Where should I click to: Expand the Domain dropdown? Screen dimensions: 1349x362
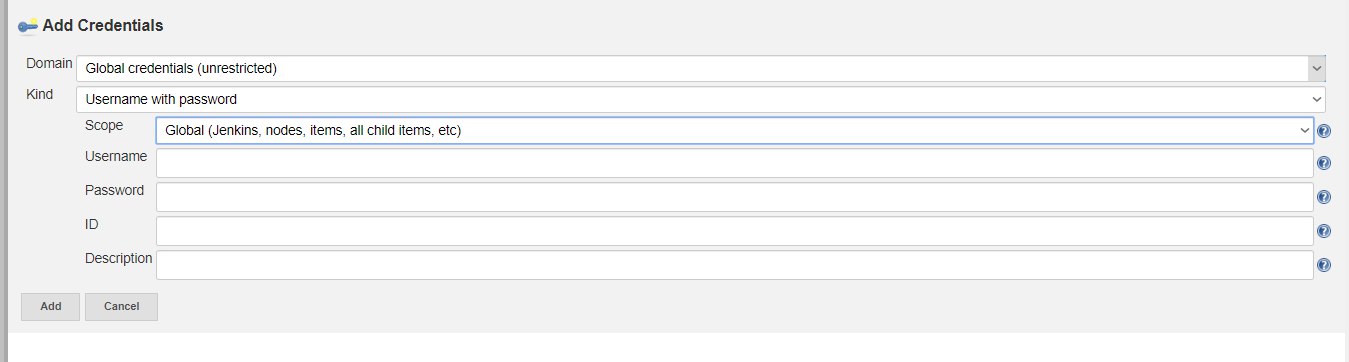click(701, 68)
